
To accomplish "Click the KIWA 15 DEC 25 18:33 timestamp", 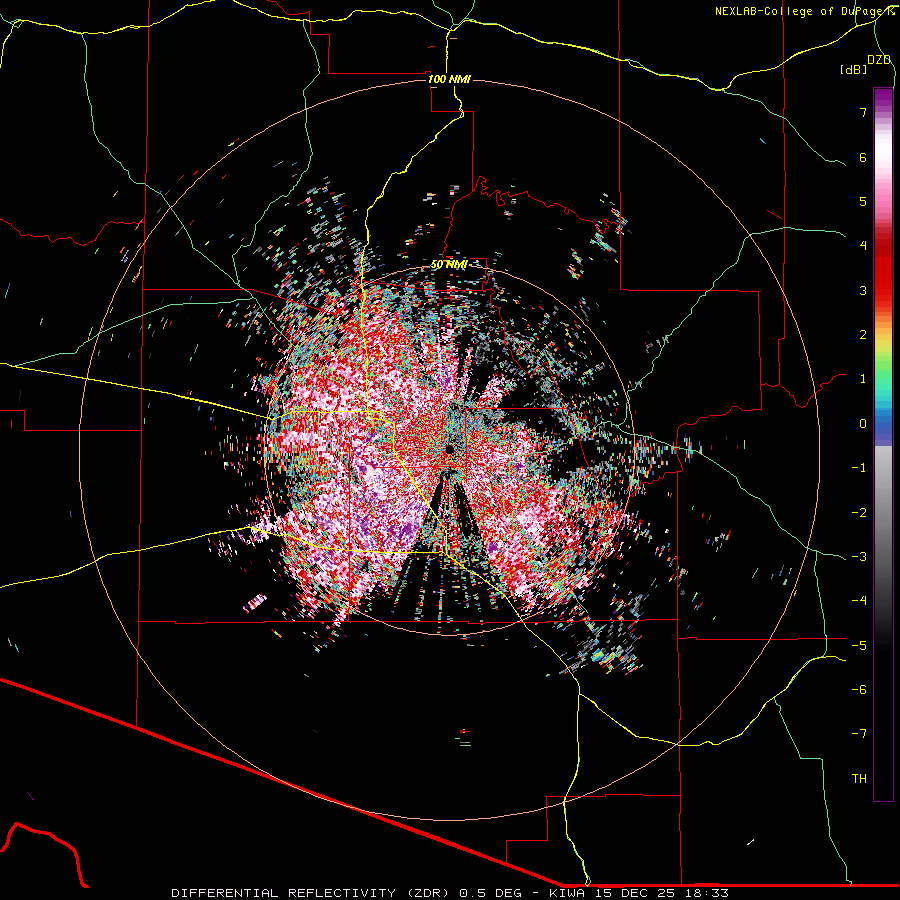I will point(639,893).
